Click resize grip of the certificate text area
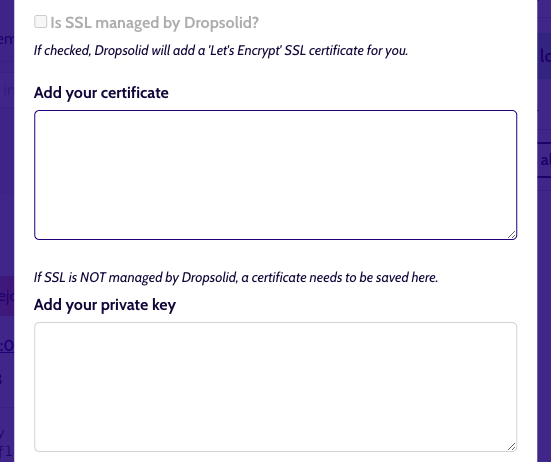 point(512,235)
